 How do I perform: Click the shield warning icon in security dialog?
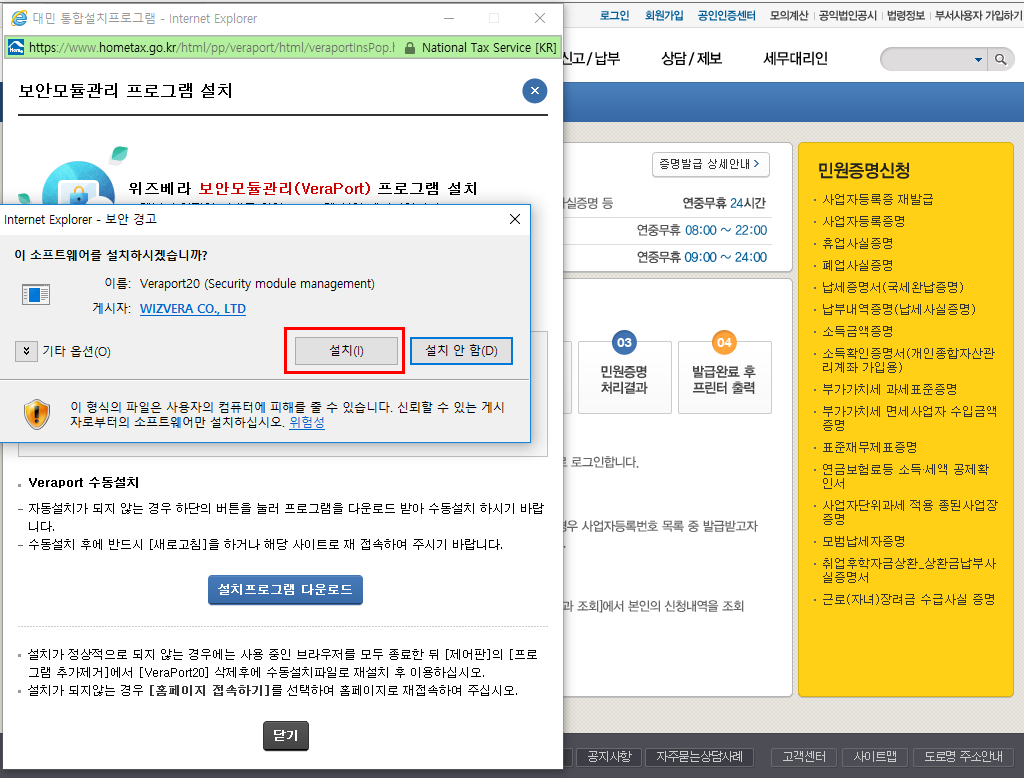(x=37, y=414)
